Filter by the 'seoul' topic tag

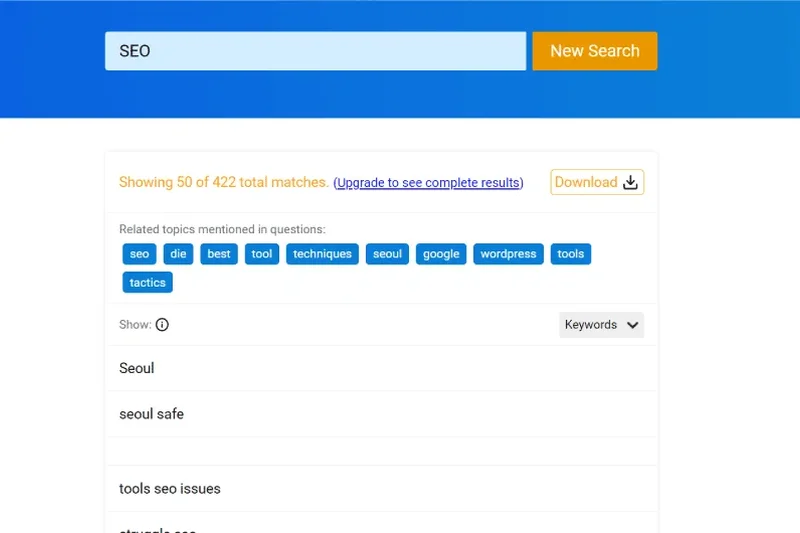click(387, 254)
